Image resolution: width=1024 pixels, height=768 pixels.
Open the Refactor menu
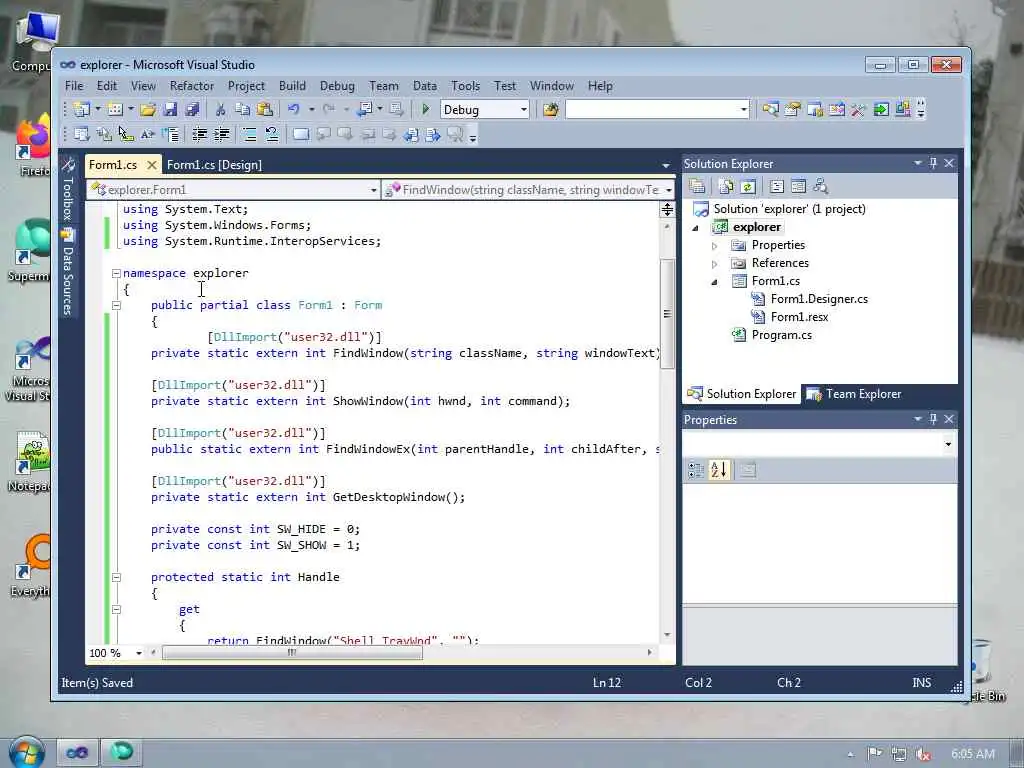point(191,86)
